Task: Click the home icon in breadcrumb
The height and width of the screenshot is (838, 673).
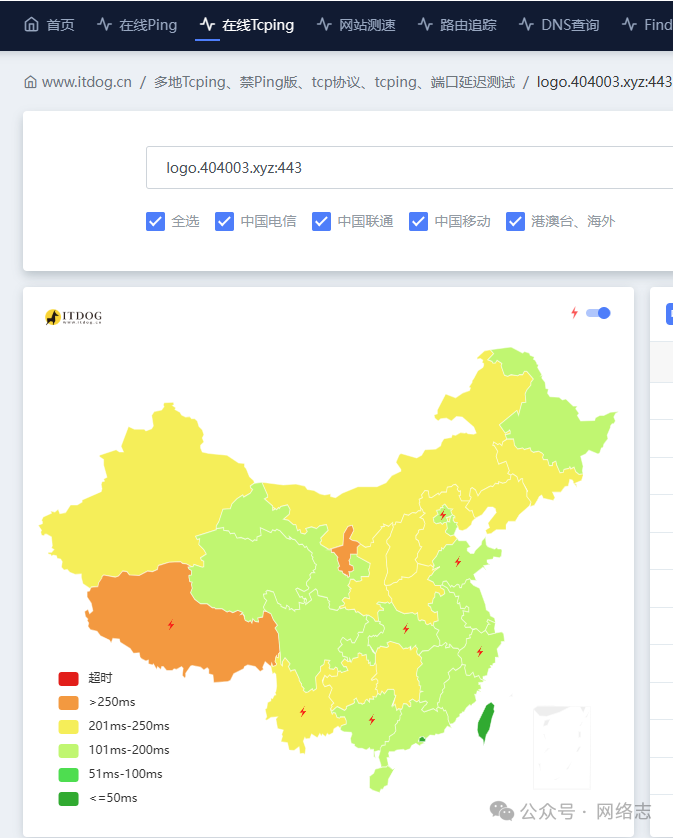Action: (x=30, y=82)
